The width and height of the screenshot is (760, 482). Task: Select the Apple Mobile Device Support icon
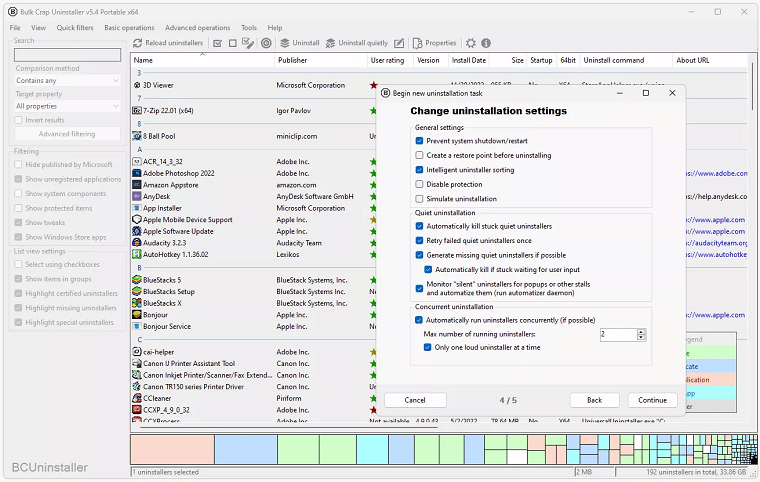(137, 220)
